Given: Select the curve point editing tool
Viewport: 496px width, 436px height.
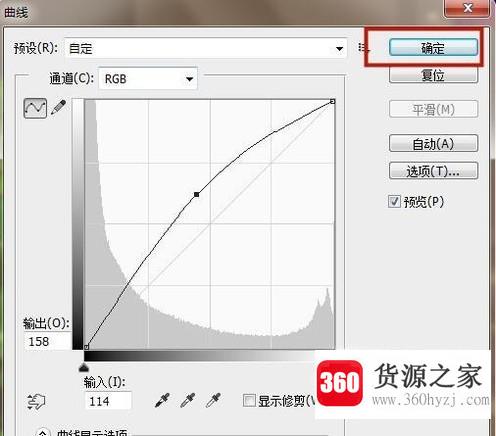Looking at the screenshot, I should [35, 108].
